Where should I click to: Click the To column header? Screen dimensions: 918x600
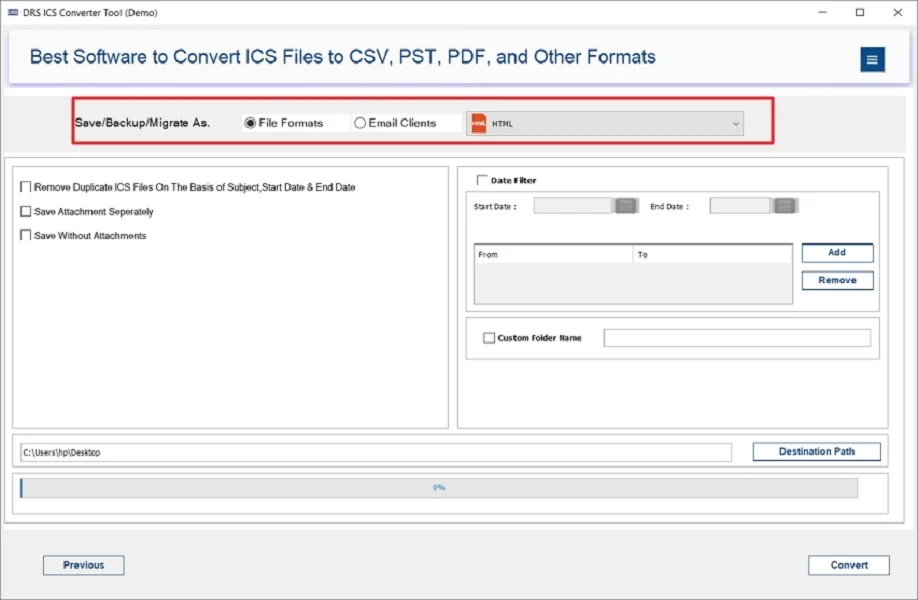(713, 255)
